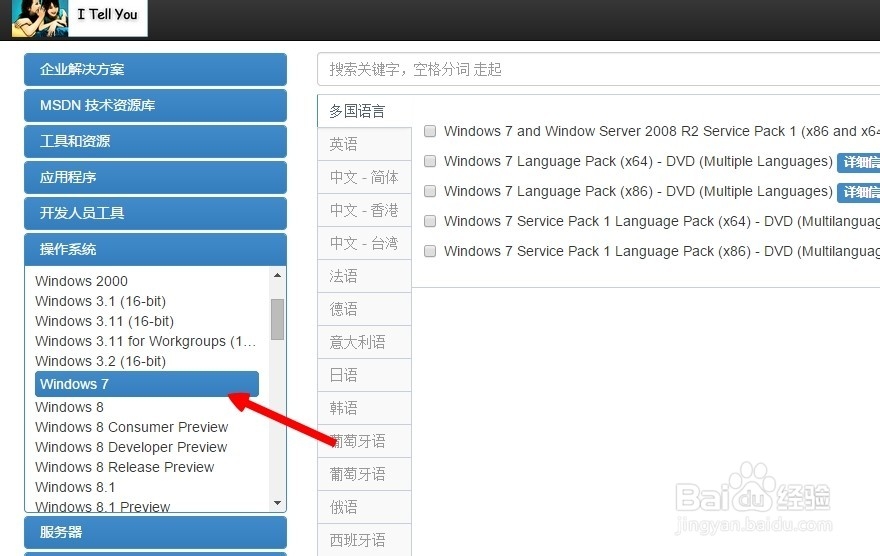Select Windows 8 Release Preview

[x=125, y=467]
